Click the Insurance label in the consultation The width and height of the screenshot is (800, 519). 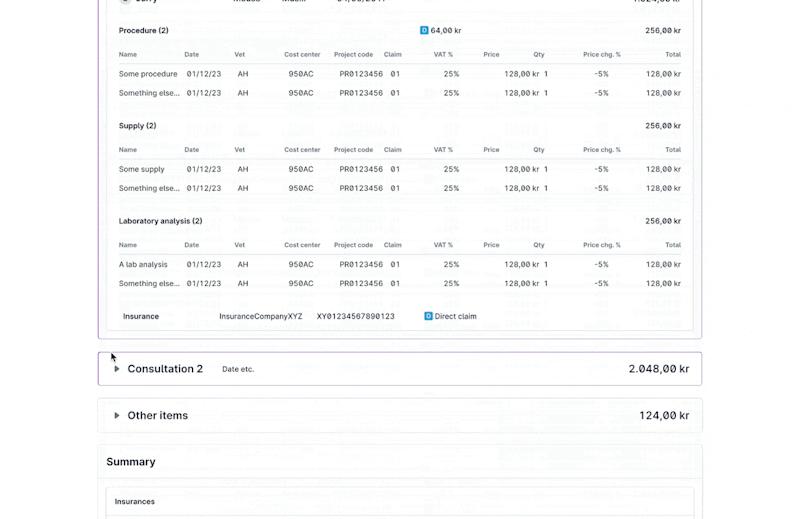pyautogui.click(x=141, y=316)
